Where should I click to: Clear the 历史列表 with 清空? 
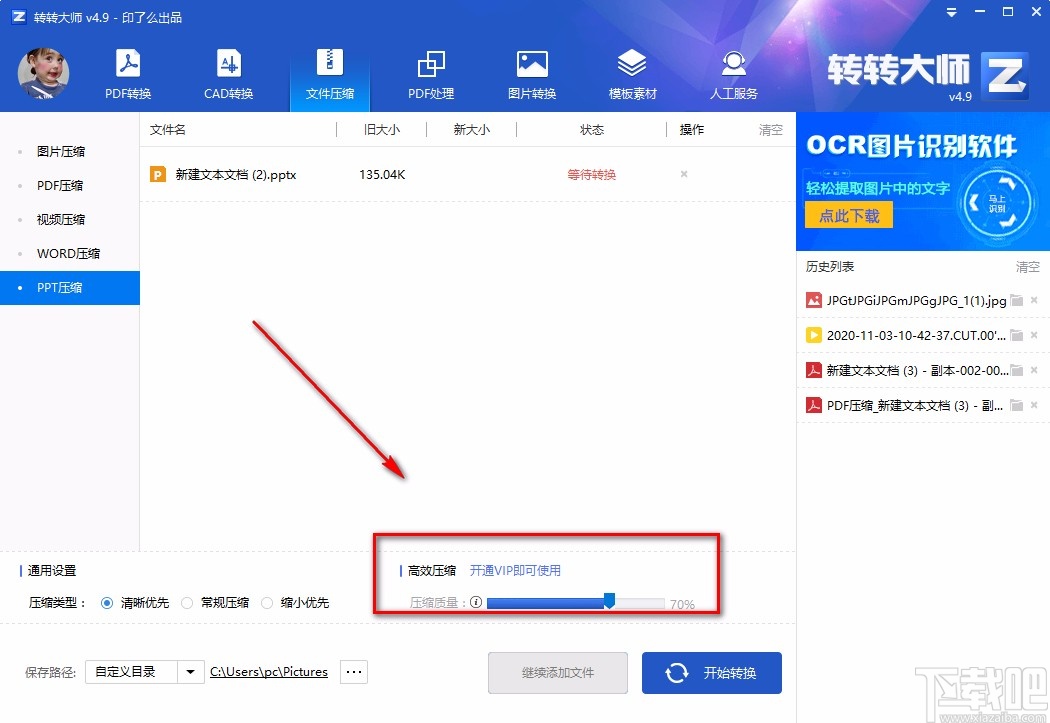1027,266
